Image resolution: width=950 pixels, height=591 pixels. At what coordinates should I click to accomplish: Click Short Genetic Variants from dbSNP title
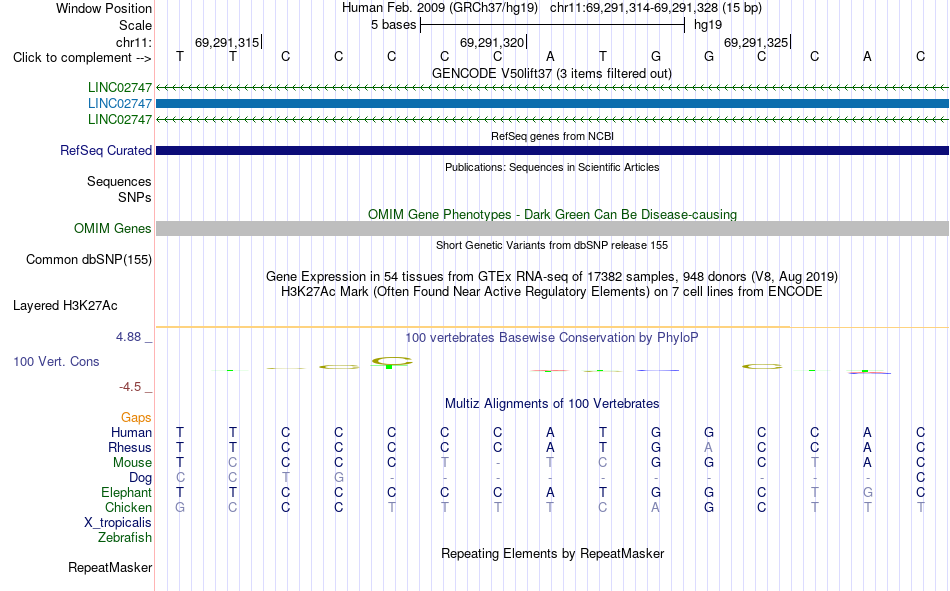click(552, 245)
